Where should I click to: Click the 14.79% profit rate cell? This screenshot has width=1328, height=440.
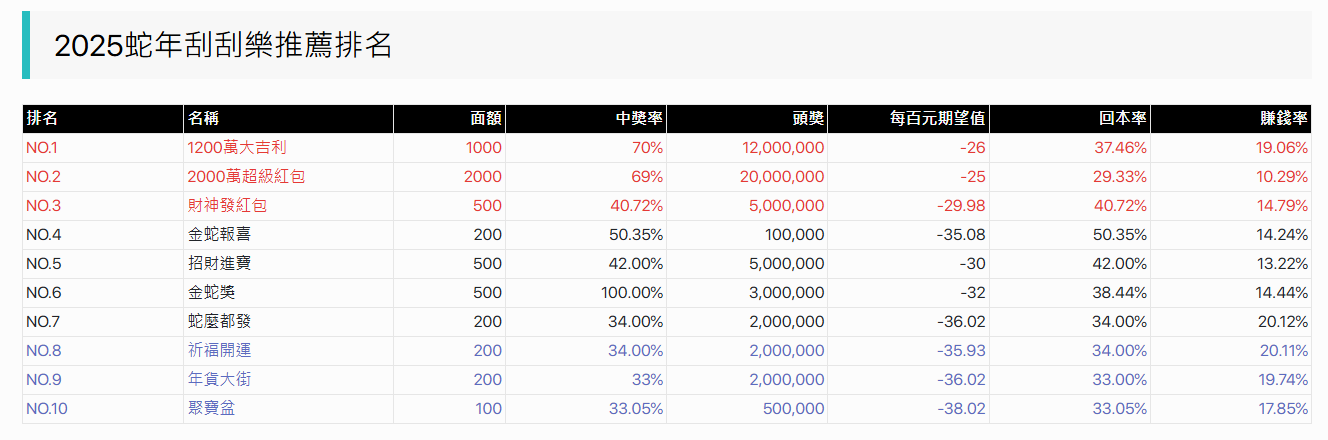tap(1231, 206)
